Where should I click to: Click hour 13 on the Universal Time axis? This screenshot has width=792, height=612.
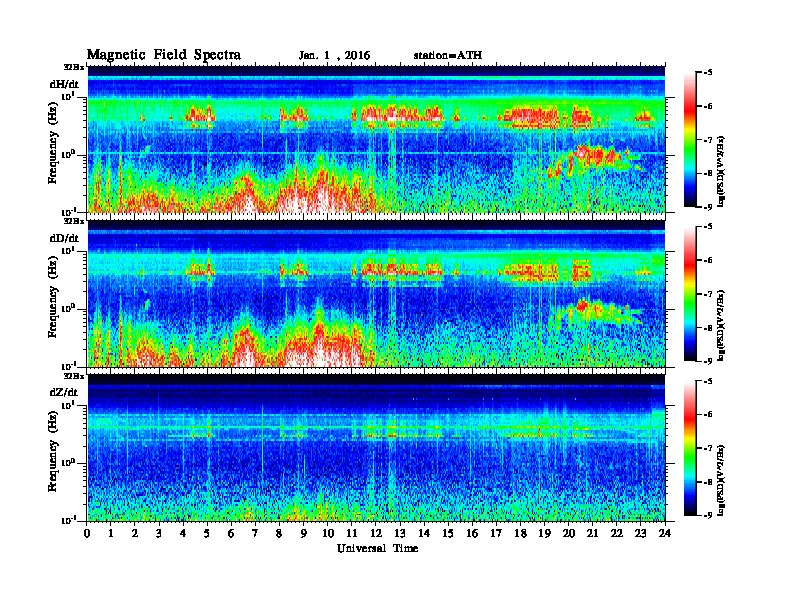400,533
